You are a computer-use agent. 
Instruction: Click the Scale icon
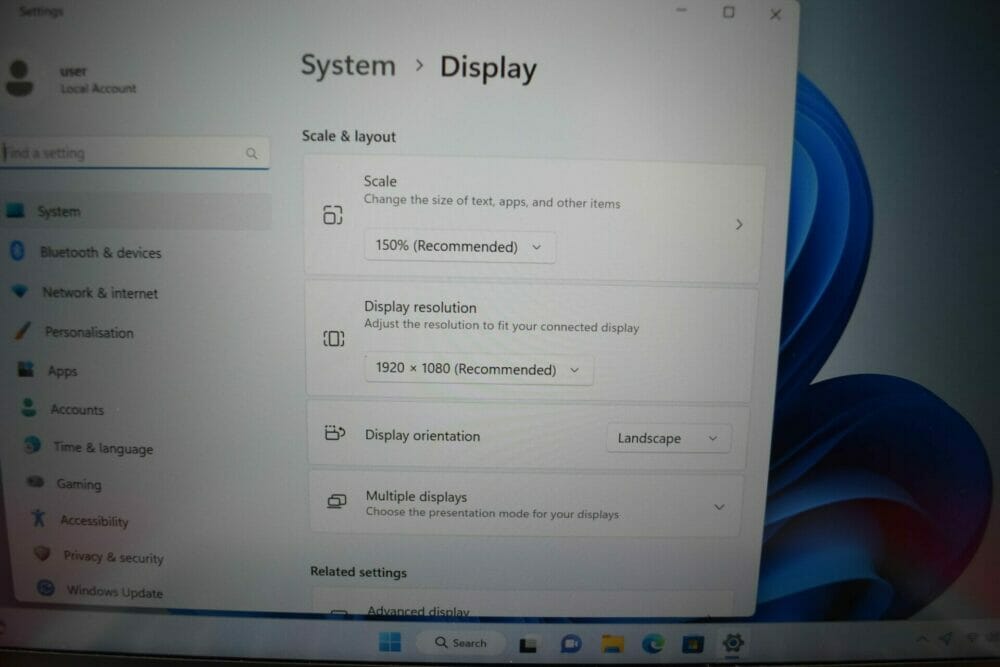[x=332, y=215]
